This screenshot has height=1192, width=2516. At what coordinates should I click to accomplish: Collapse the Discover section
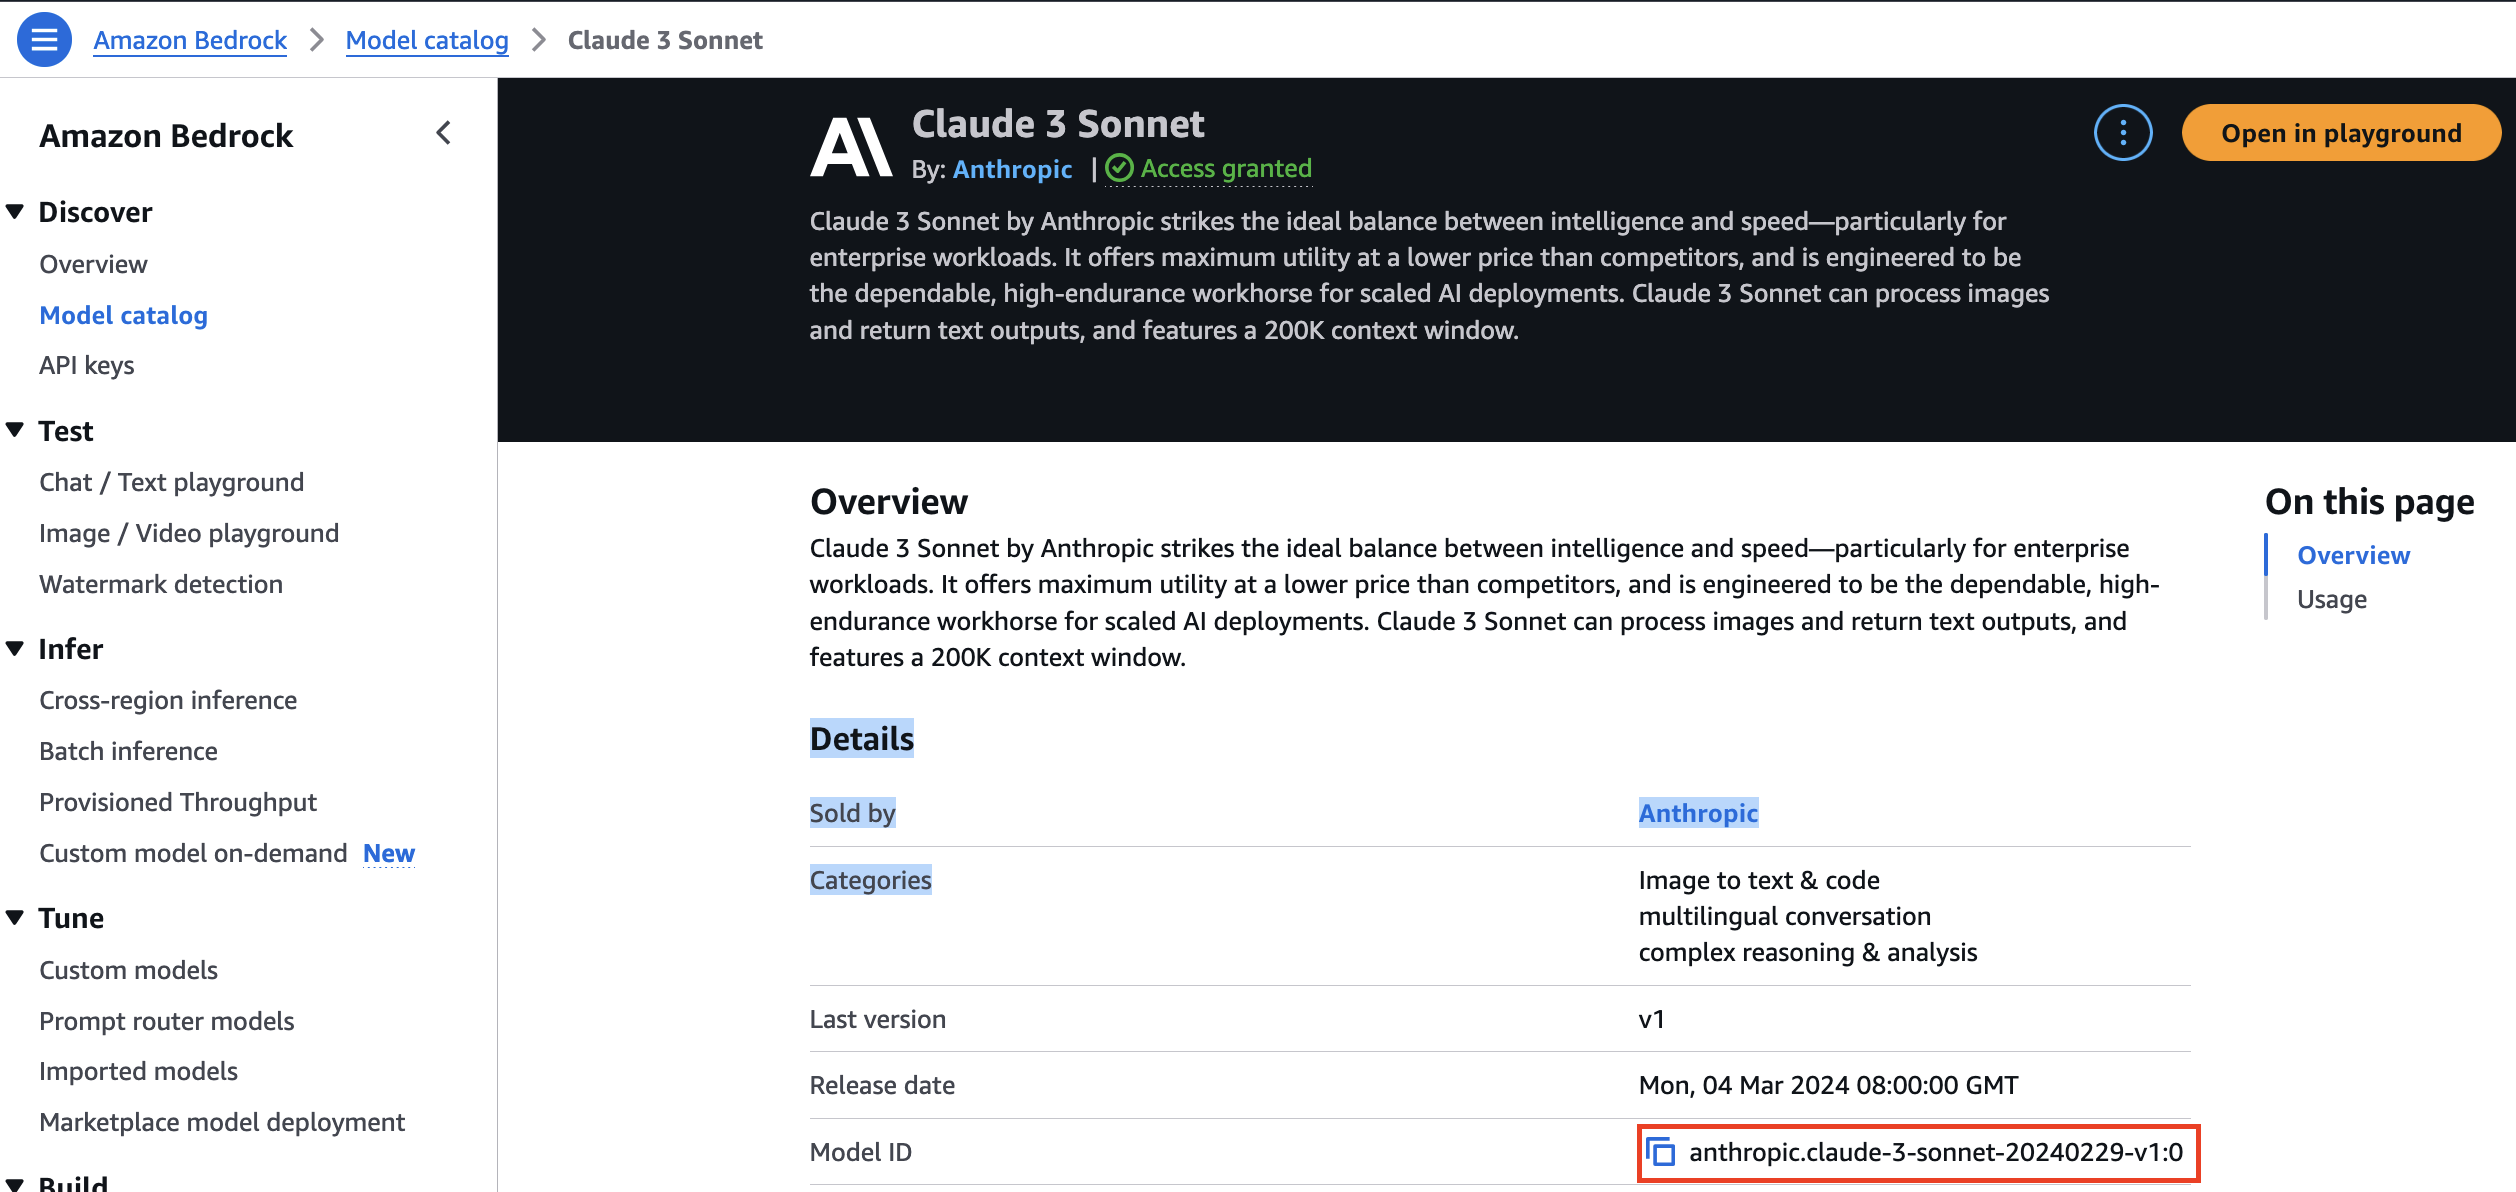[x=15, y=212]
